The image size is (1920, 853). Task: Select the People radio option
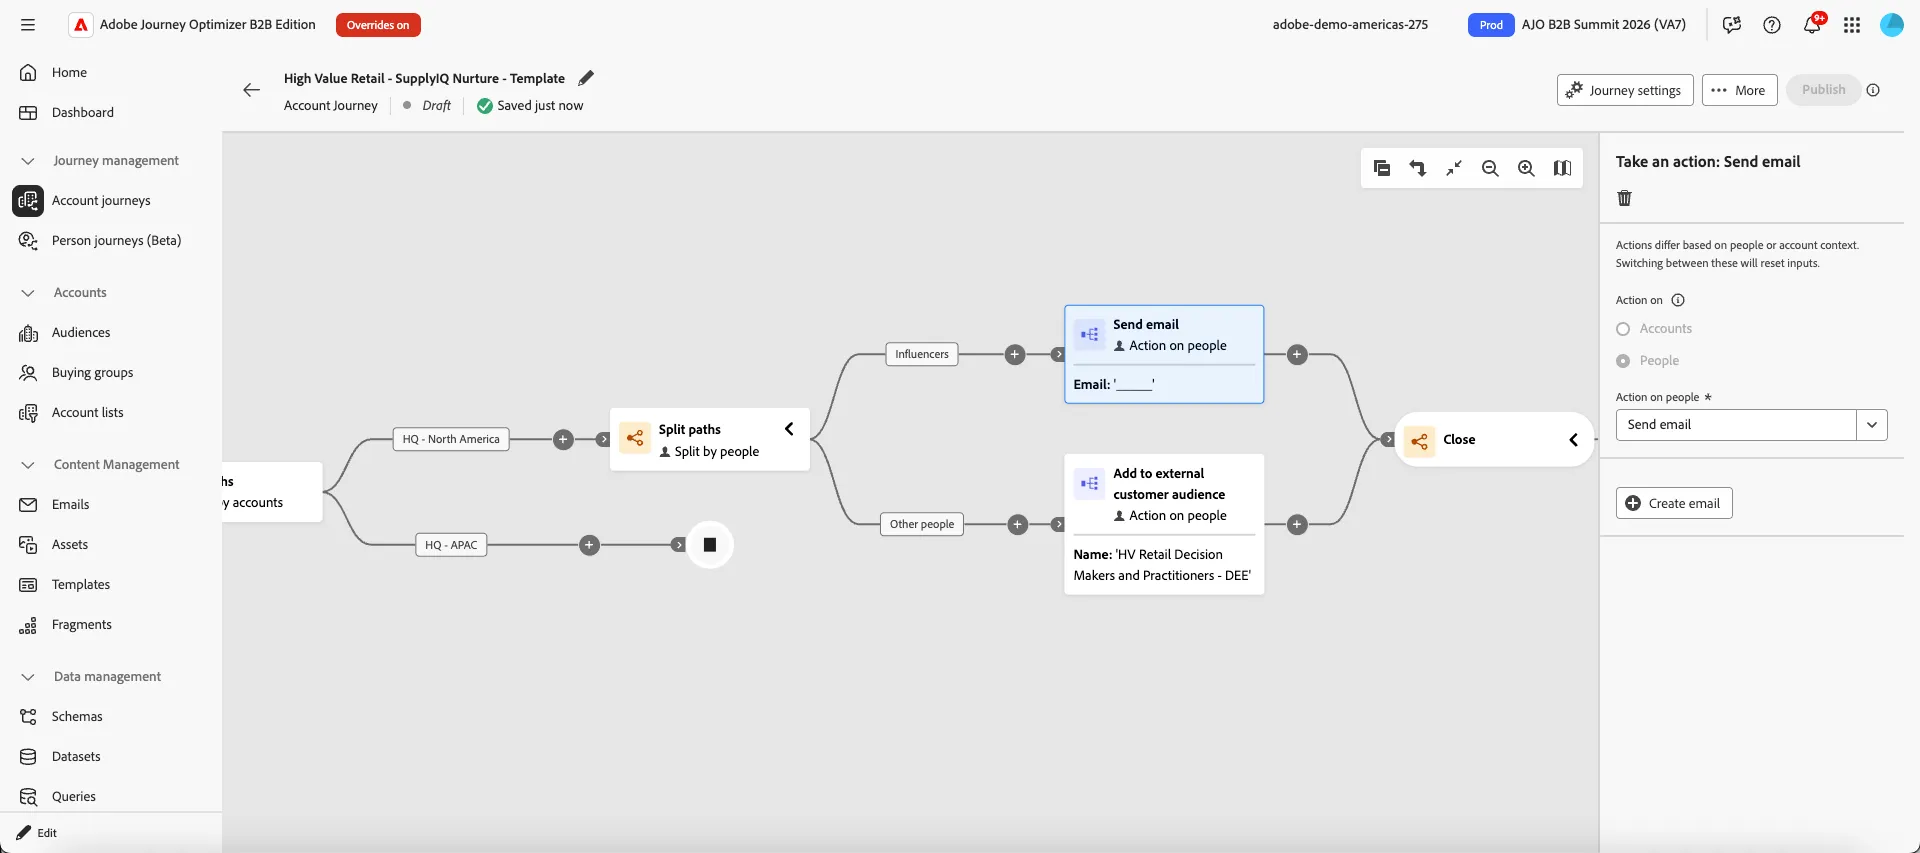pyautogui.click(x=1623, y=361)
